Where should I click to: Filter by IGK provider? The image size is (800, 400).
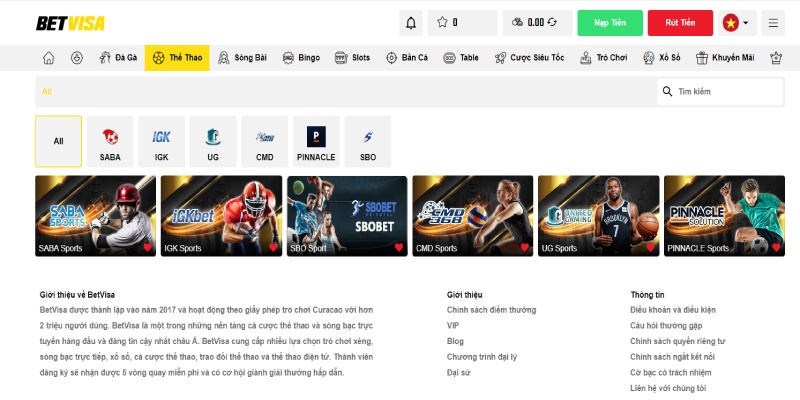pos(161,141)
